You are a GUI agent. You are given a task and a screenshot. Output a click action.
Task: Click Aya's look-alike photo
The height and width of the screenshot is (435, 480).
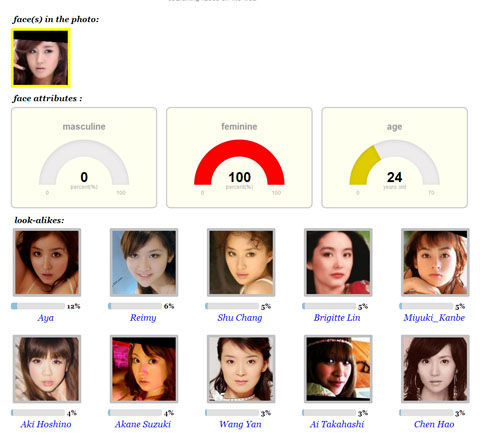coord(47,262)
